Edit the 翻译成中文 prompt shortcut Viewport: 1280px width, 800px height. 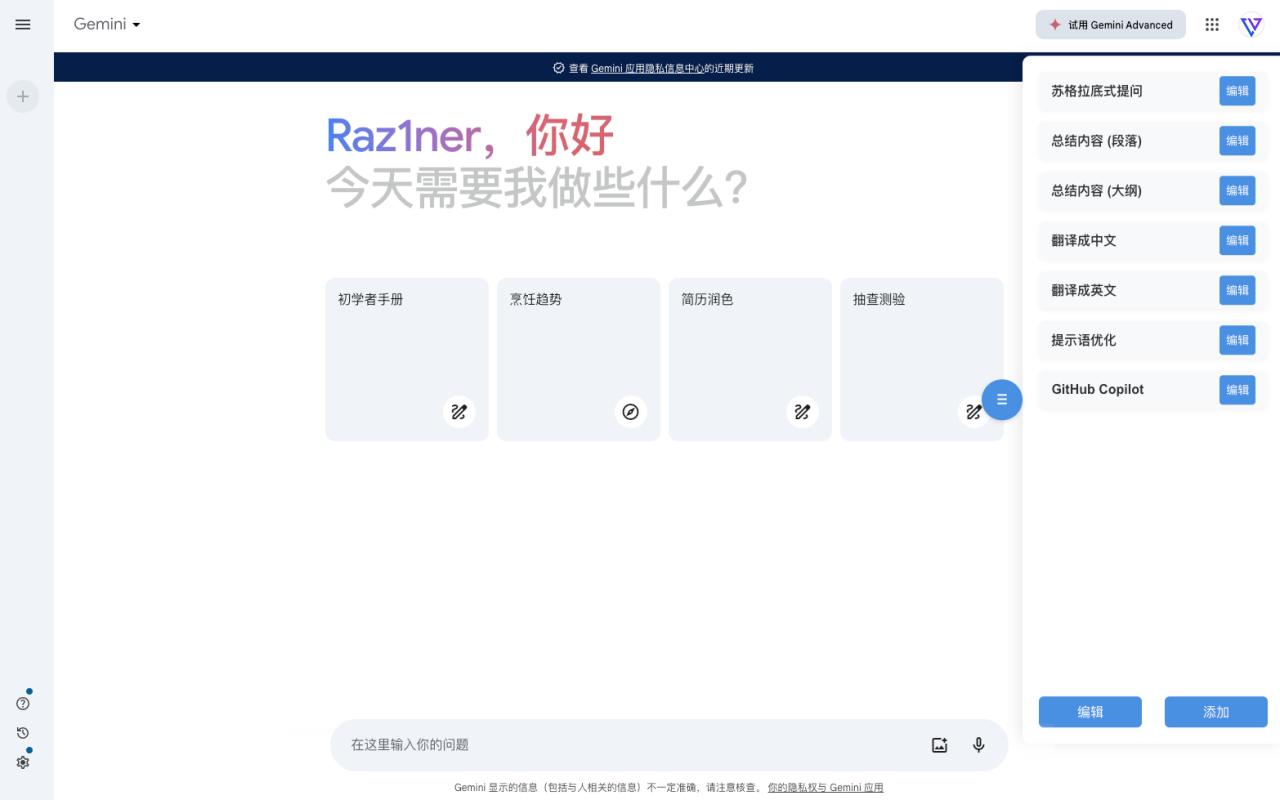click(1237, 240)
